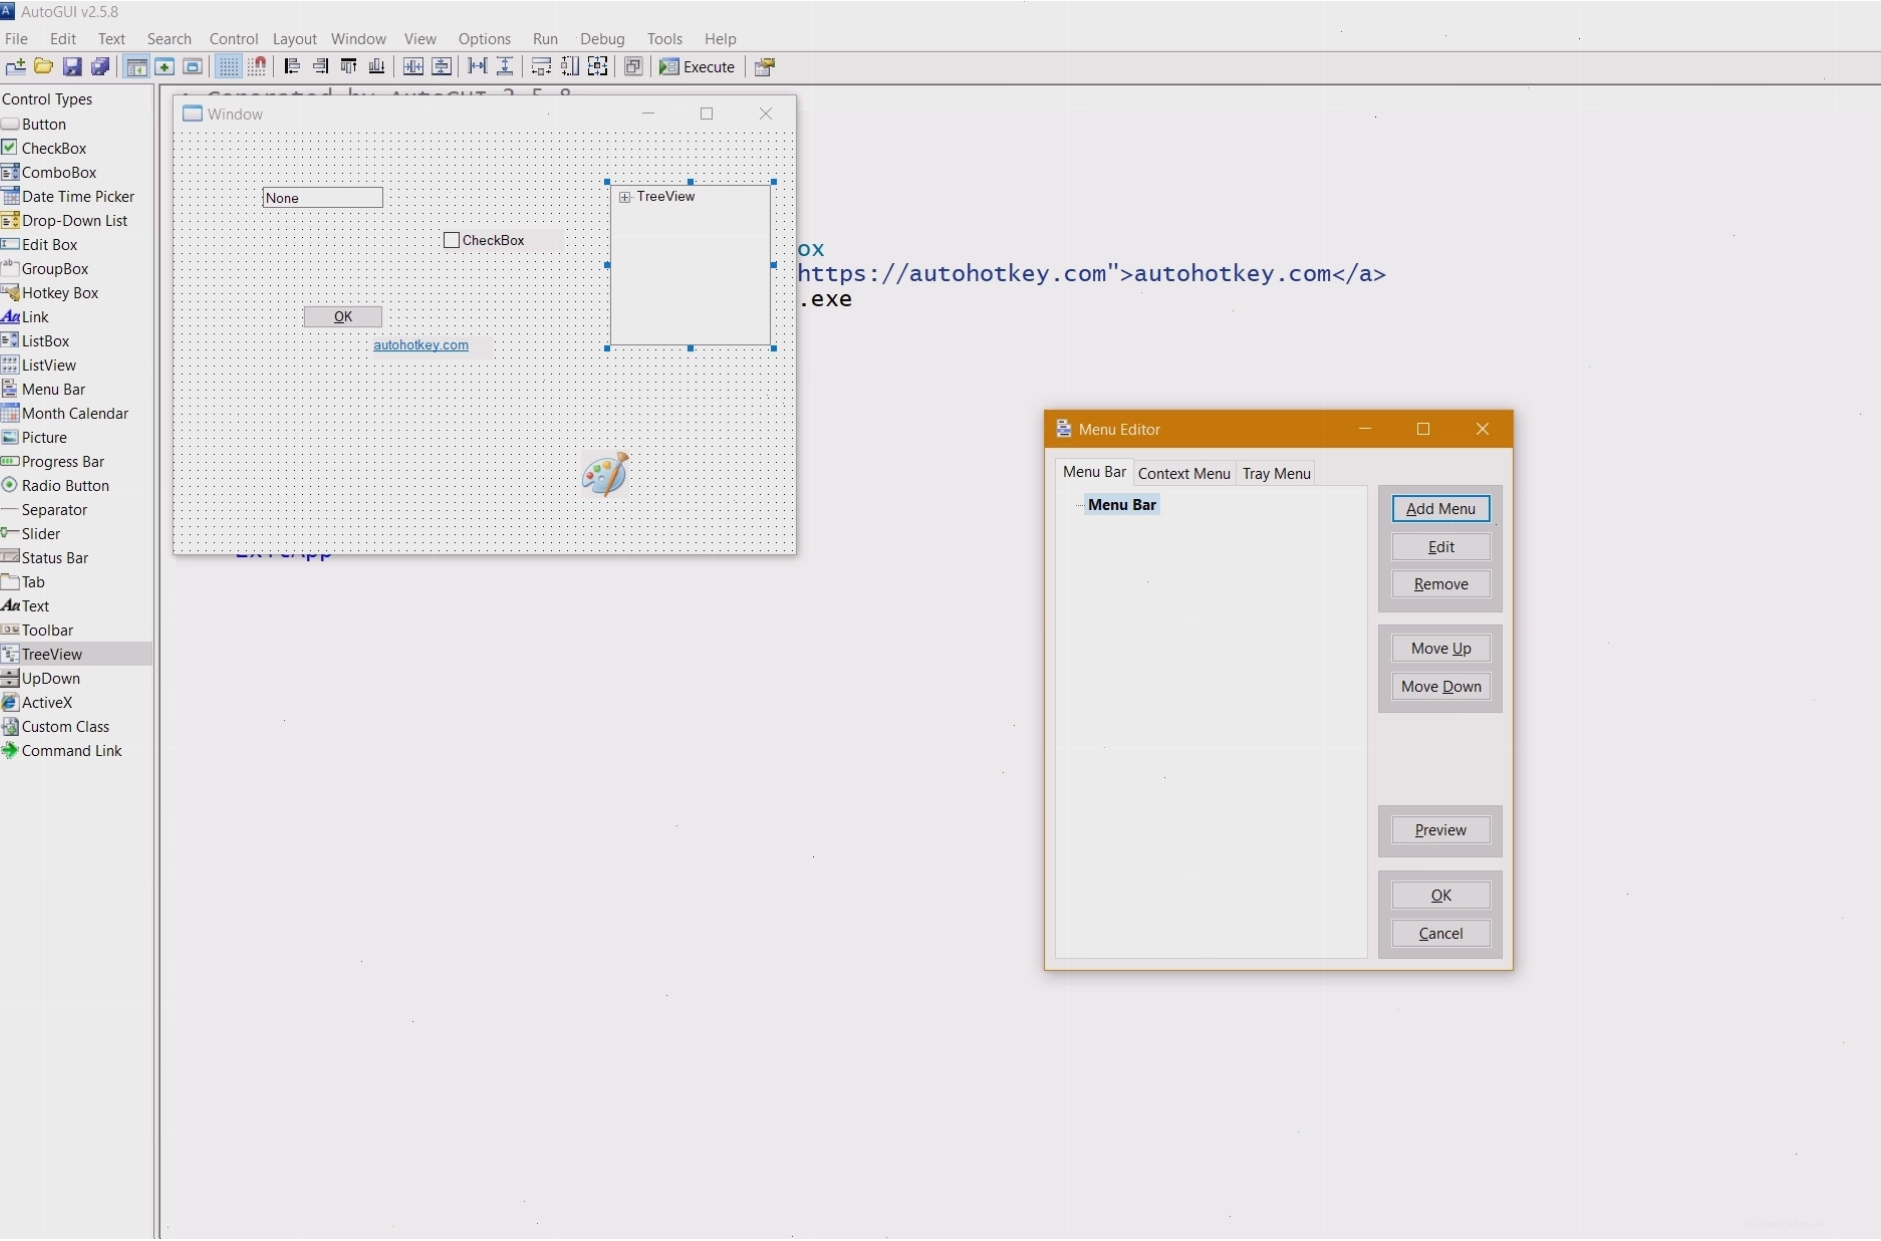The height and width of the screenshot is (1241, 1881).
Task: Switch to the Context Menu tab
Action: [1184, 474]
